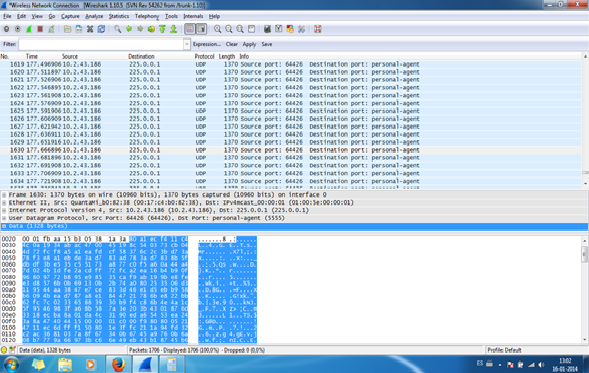
Task: Save this capture file
Action: (x=79, y=29)
